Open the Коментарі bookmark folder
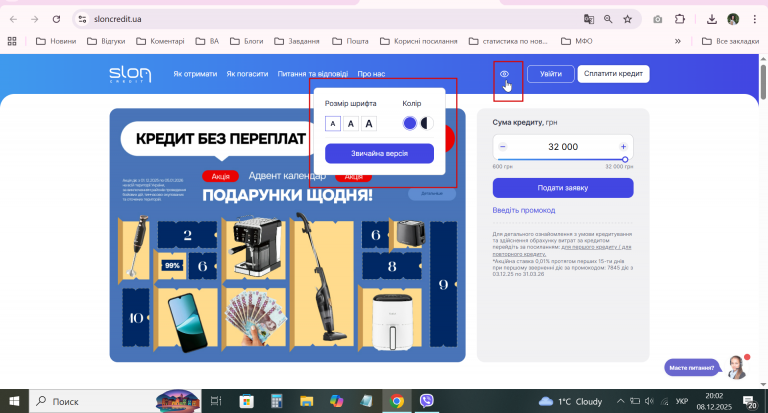 tap(160, 41)
